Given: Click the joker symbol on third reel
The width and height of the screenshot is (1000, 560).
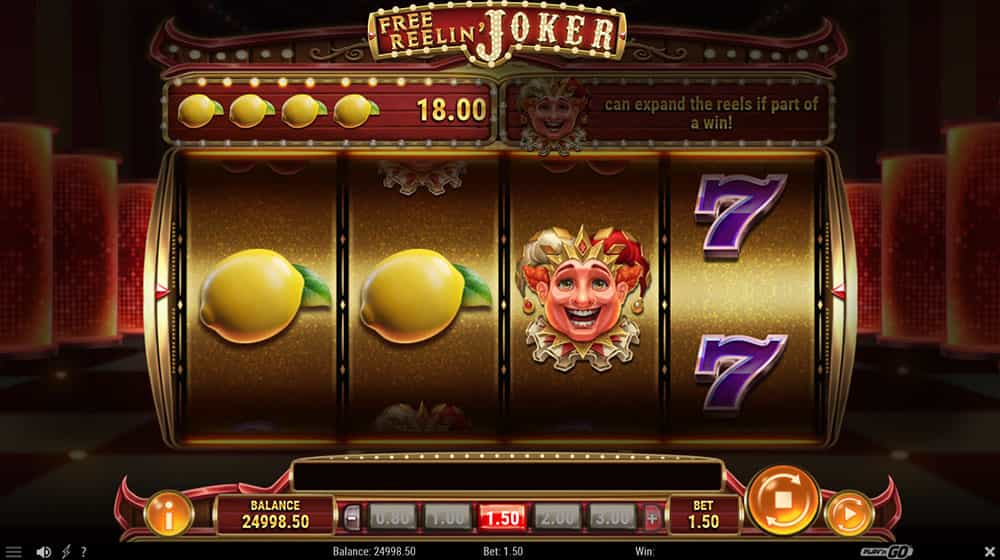Looking at the screenshot, I should [584, 298].
